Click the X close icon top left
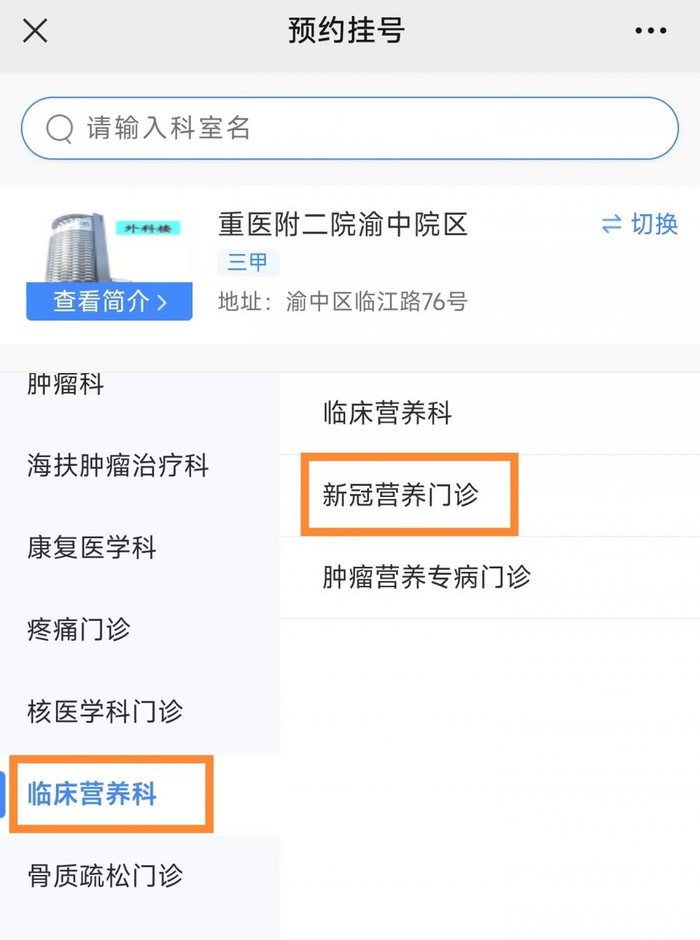 (x=35, y=30)
